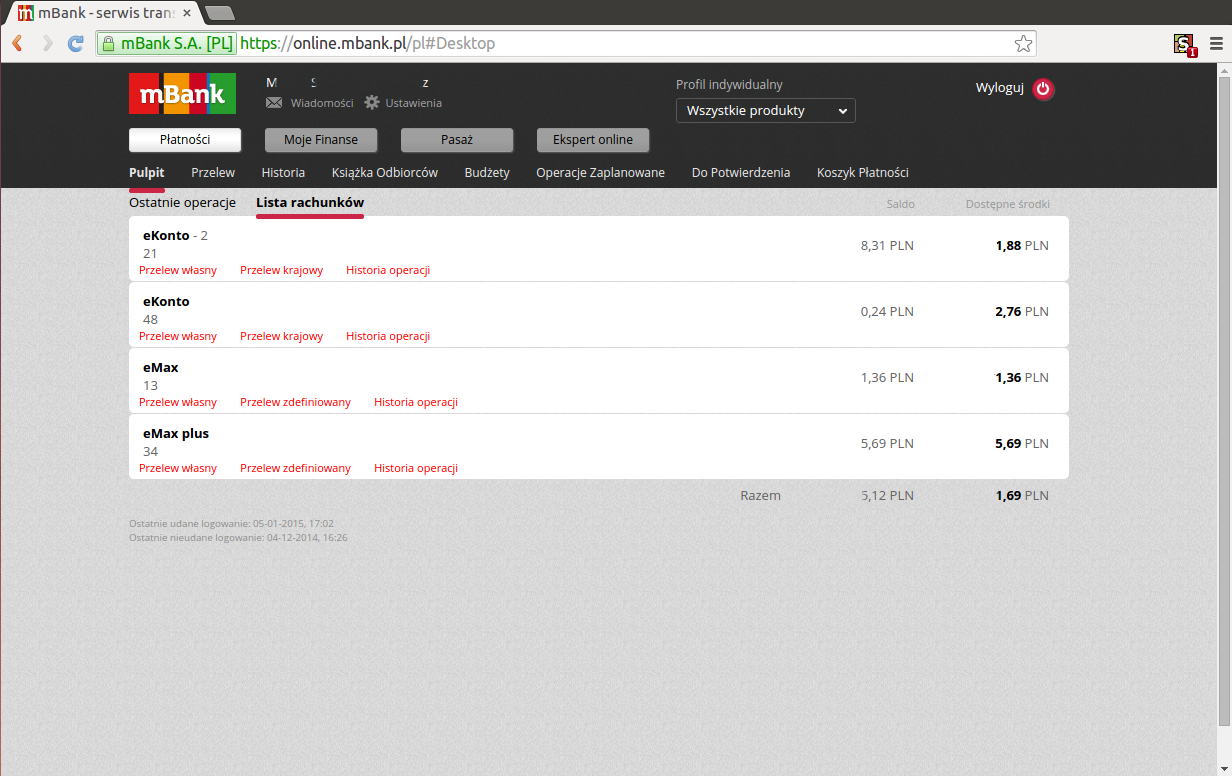
Task: Log out using the red power icon
Action: [1043, 89]
